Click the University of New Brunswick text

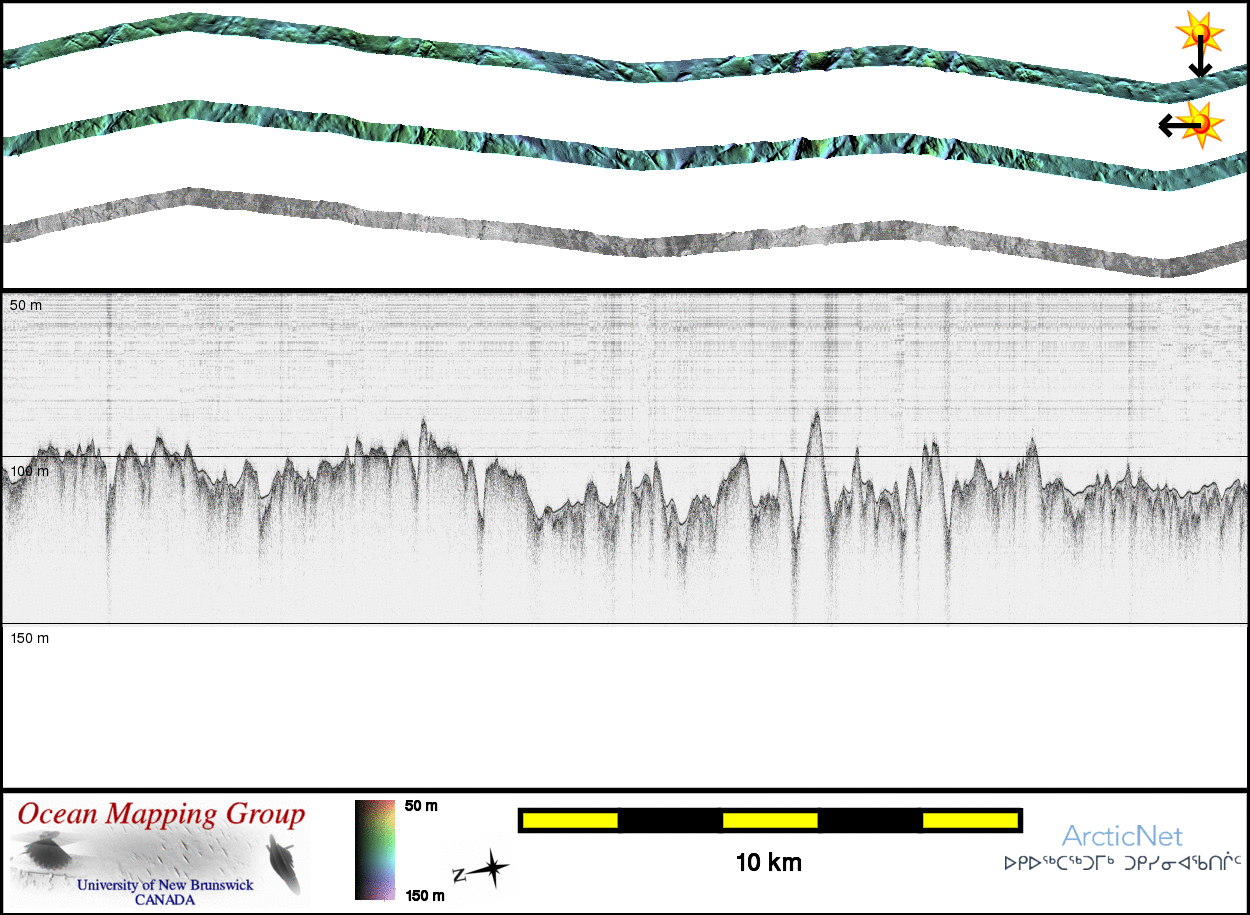[x=165, y=885]
